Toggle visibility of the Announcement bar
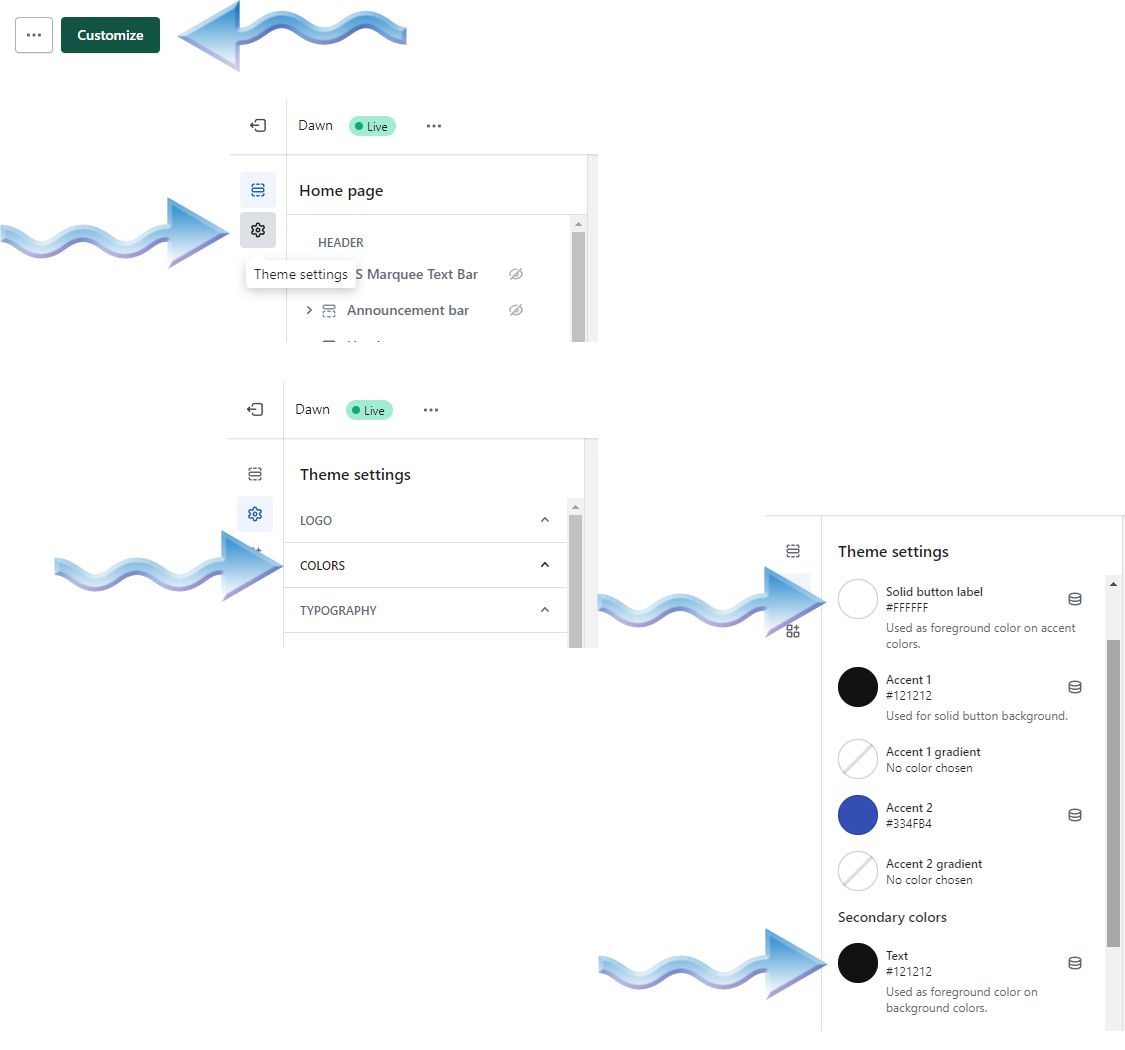This screenshot has width=1125, height=1050. [516, 310]
